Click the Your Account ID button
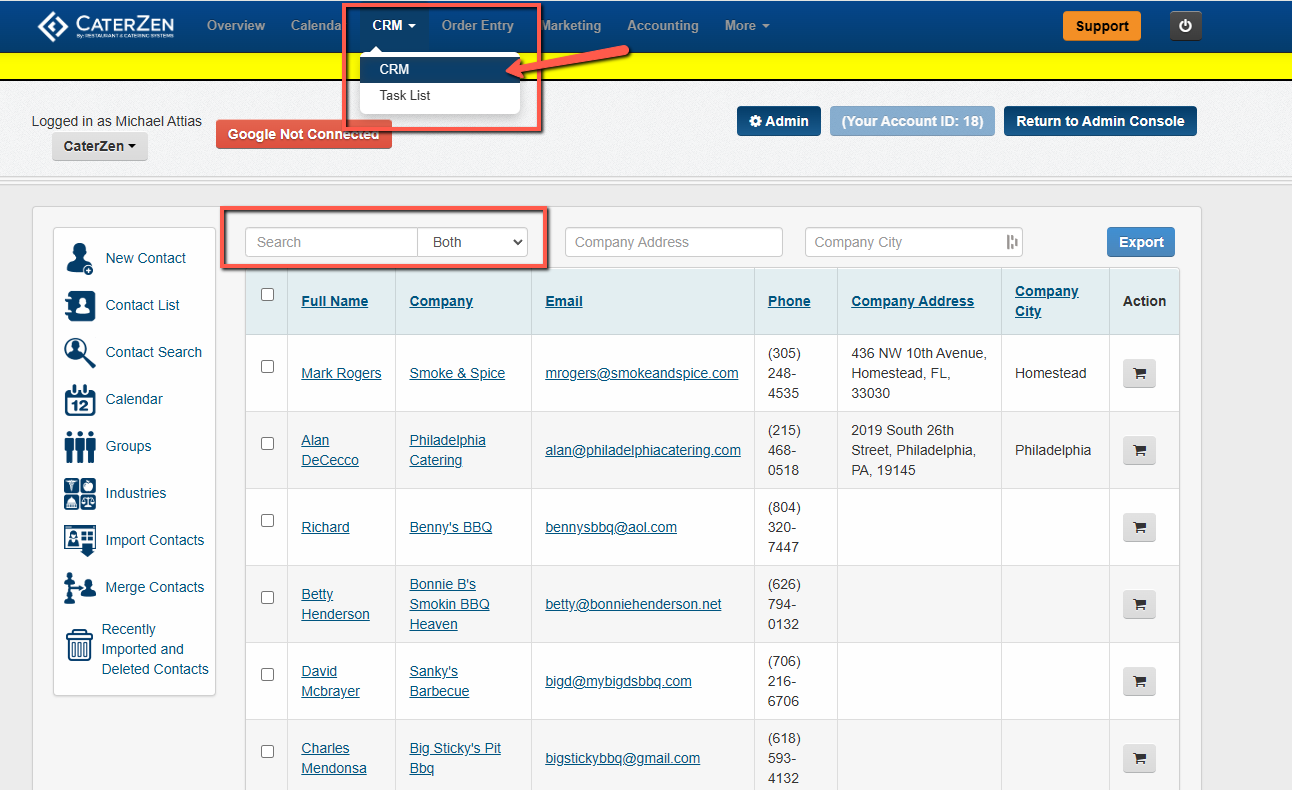This screenshot has width=1292, height=790. [x=912, y=121]
